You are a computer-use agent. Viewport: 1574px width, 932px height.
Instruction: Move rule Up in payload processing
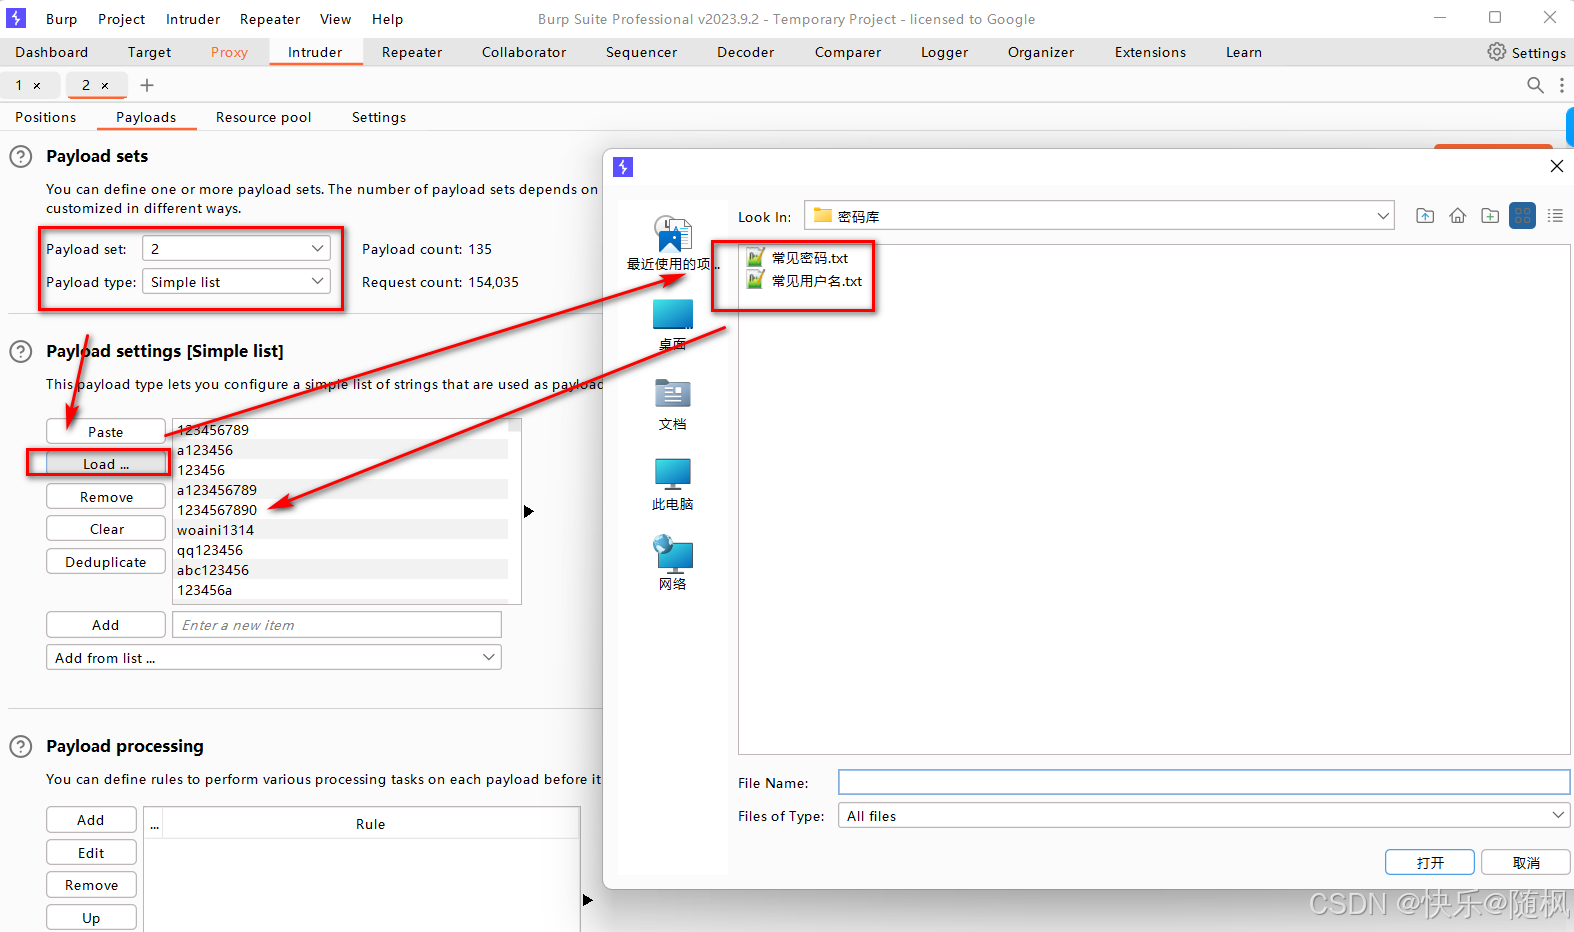point(91,917)
